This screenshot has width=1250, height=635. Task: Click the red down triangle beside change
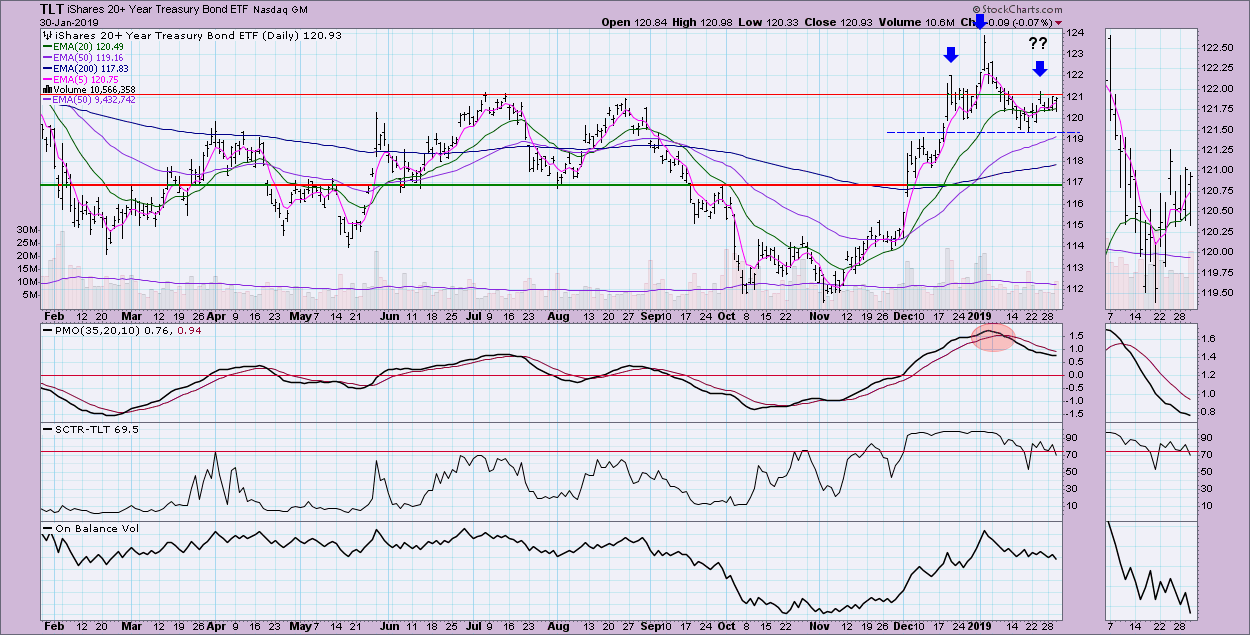tap(1059, 23)
